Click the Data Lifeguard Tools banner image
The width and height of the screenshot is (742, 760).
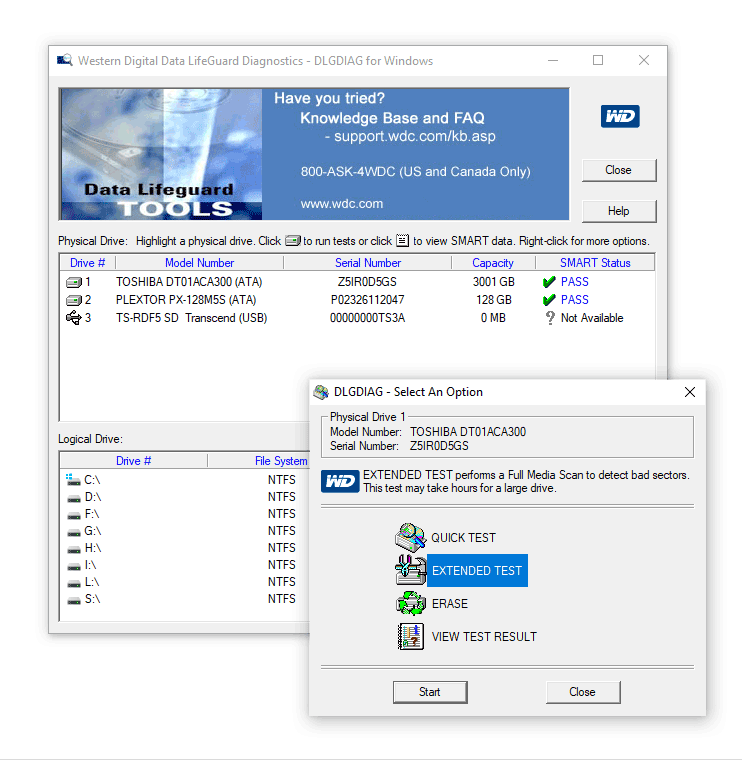click(x=162, y=154)
